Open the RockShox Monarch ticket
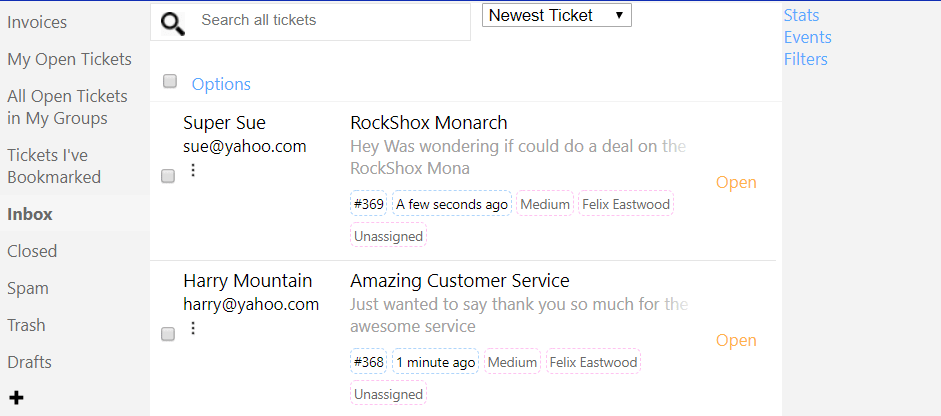The height and width of the screenshot is (416, 941). point(429,123)
